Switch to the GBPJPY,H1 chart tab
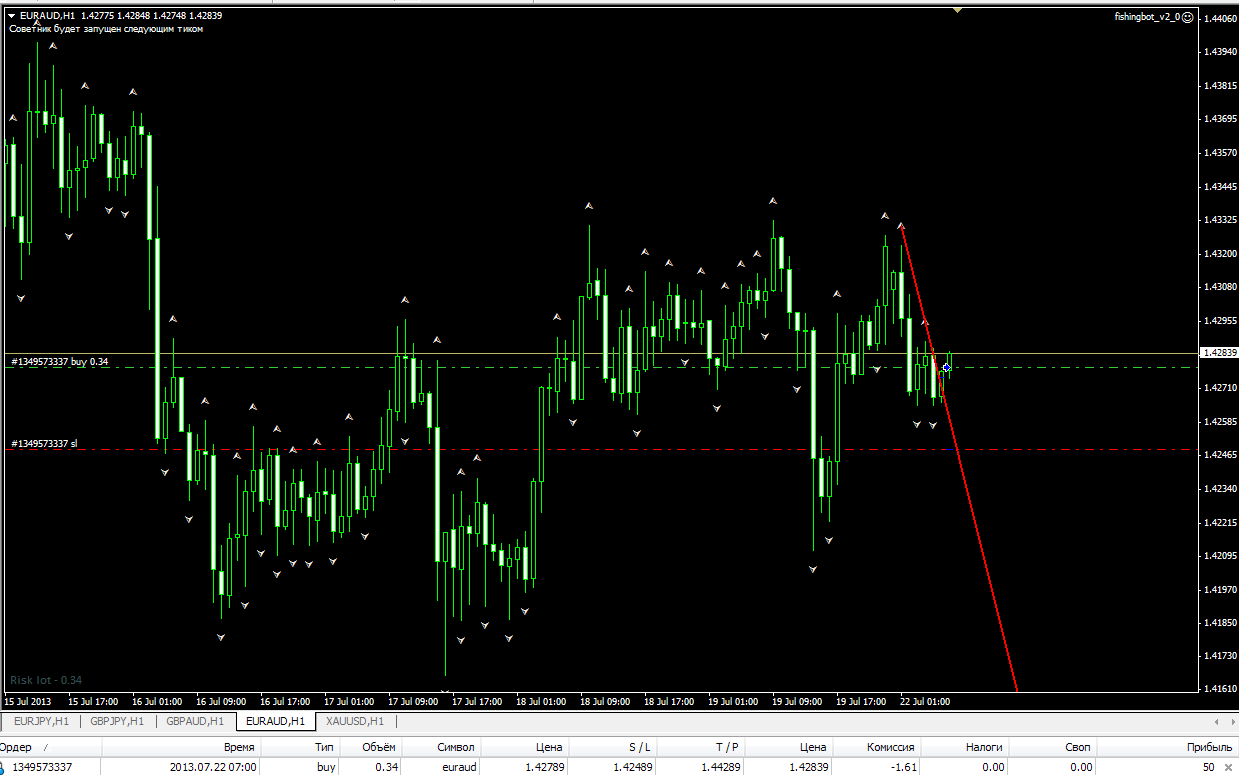Screen dimensions: 1239x775 117,721
